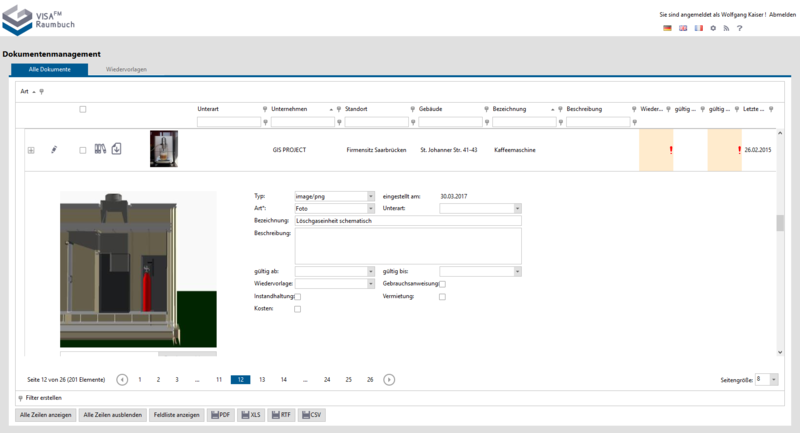Open the Wiedervorlage dropdown

click(x=371, y=284)
